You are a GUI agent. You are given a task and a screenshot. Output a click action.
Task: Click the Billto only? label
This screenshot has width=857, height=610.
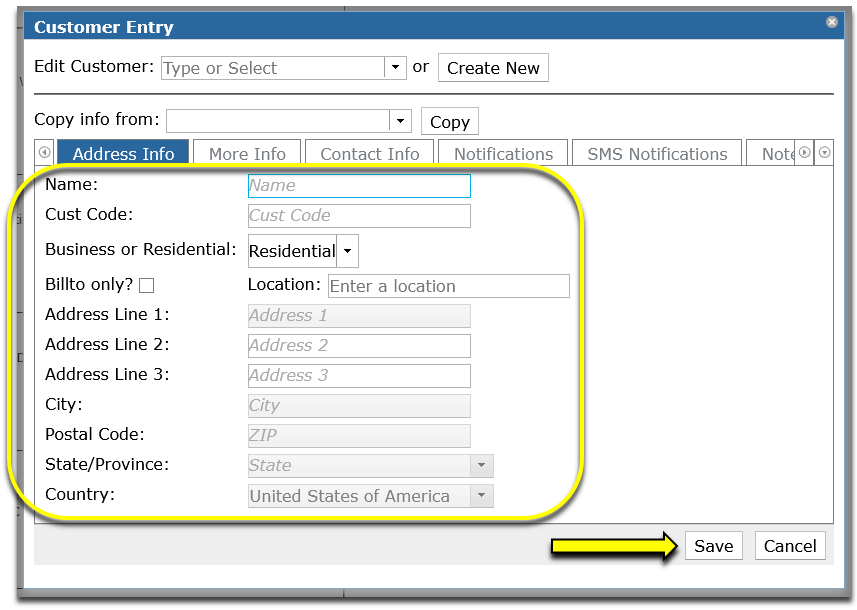click(x=89, y=285)
